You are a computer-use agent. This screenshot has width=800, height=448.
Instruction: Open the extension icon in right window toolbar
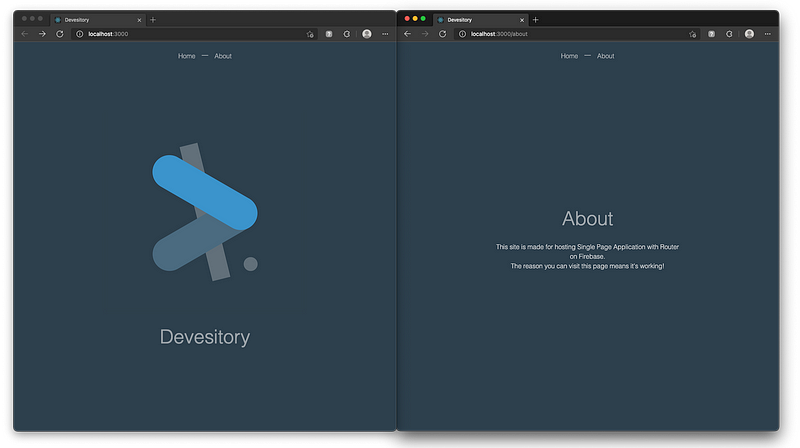point(711,34)
